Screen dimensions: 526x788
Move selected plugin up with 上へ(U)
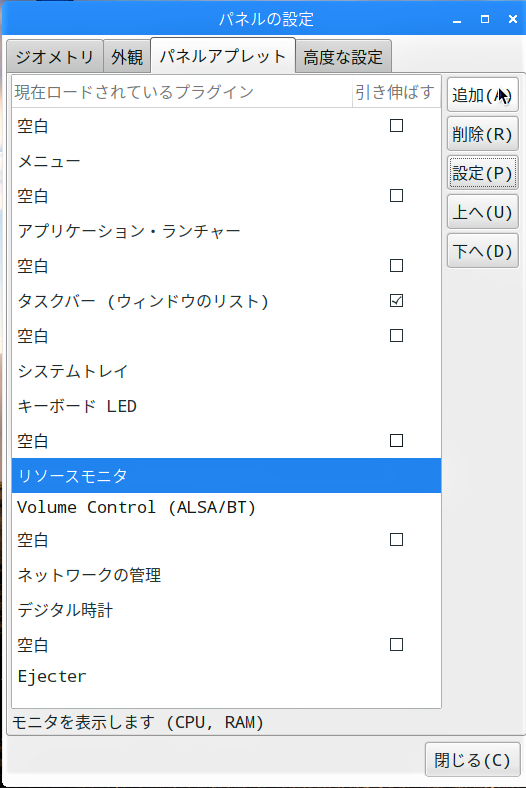[482, 212]
